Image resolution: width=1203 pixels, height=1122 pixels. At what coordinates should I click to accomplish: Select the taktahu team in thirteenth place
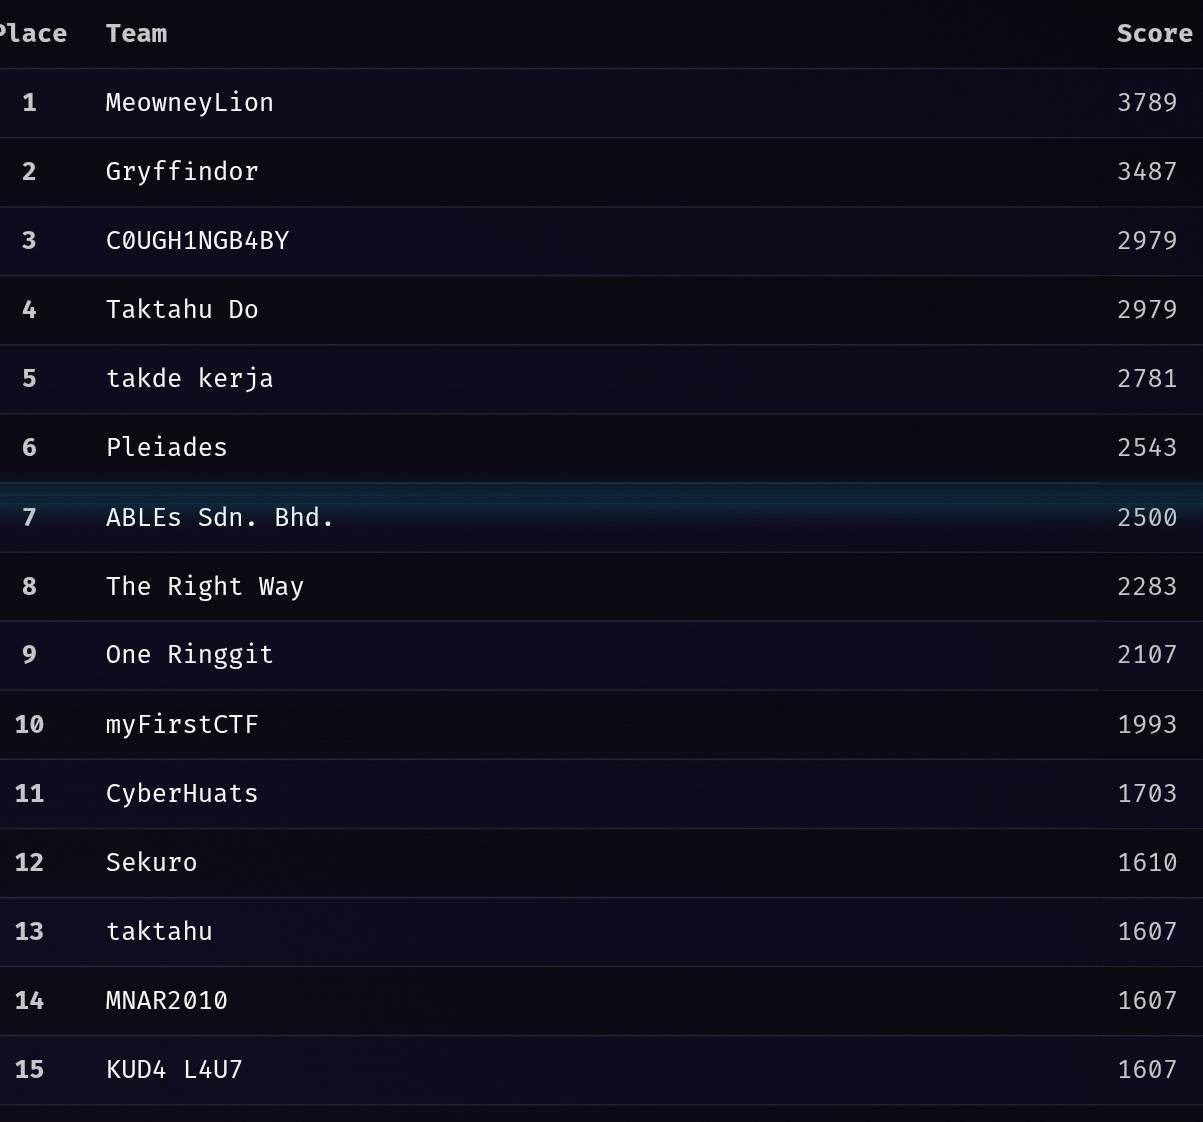pos(159,932)
